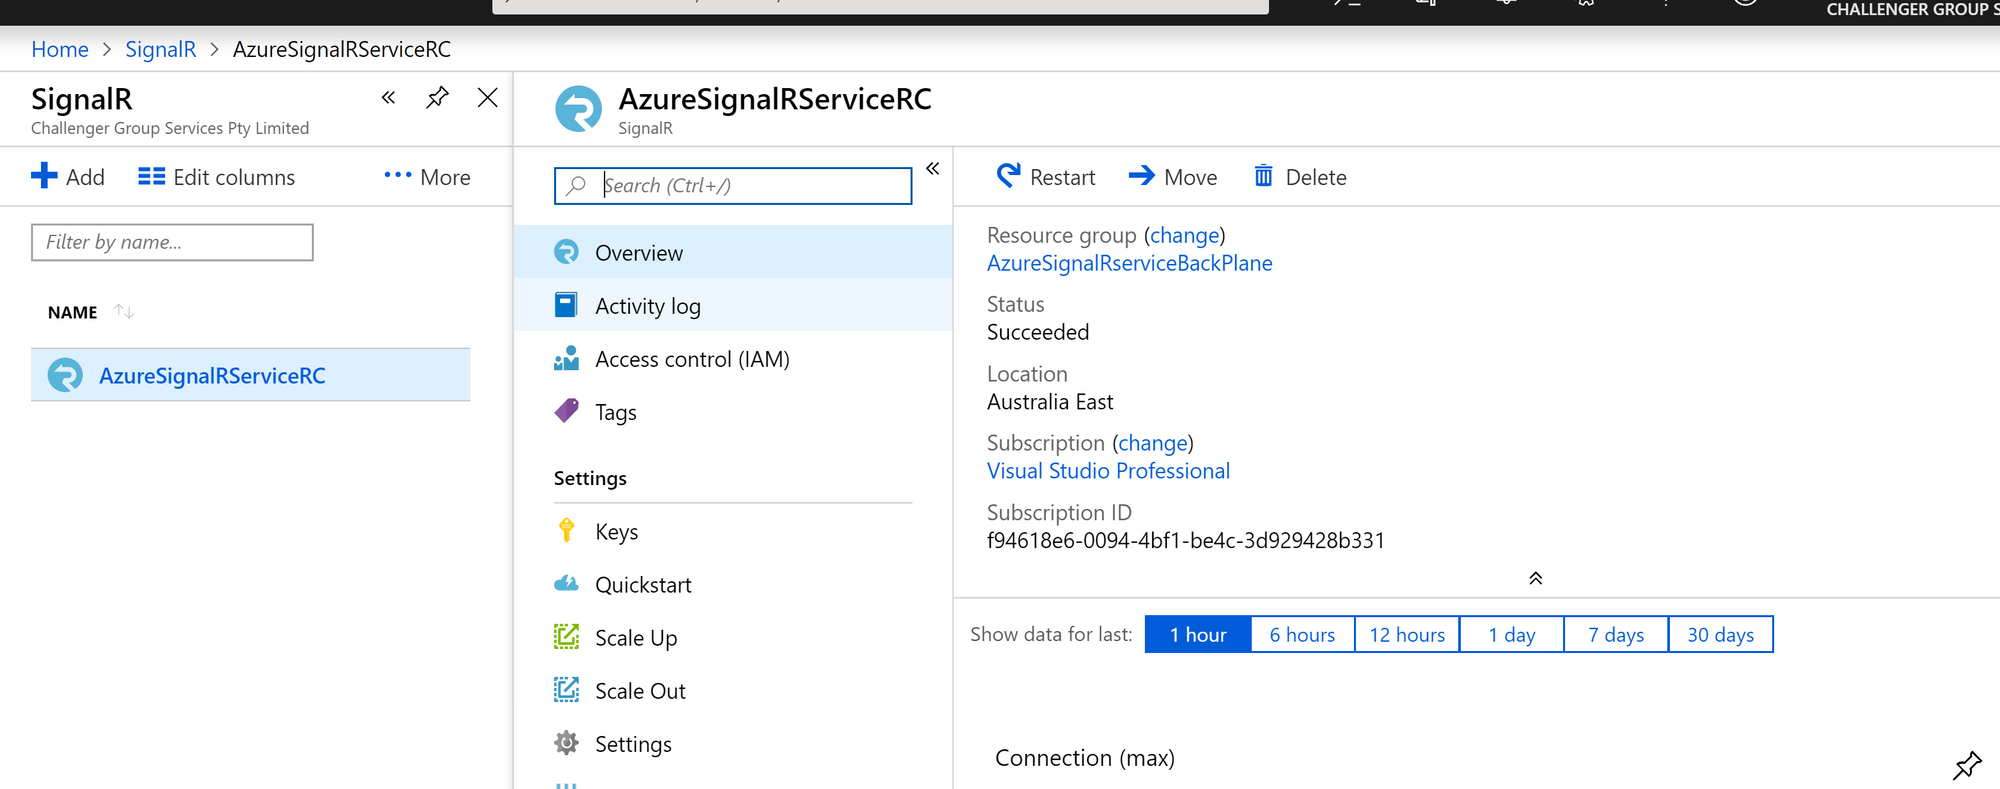This screenshot has height=789, width=2000.
Task: Sort resources by NAME column
Action: coord(90,312)
